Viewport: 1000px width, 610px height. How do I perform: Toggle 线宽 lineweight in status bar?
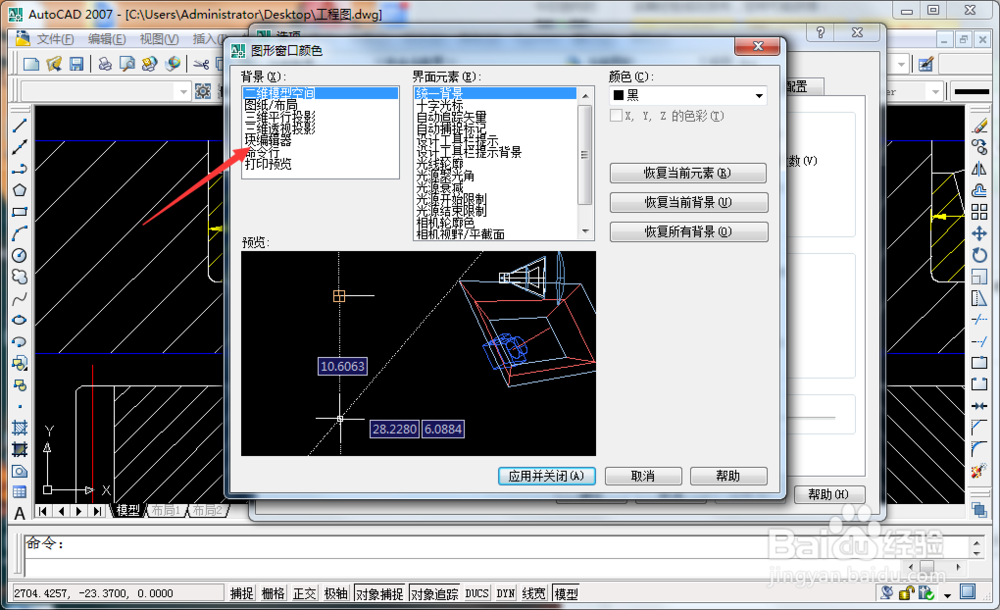point(534,593)
